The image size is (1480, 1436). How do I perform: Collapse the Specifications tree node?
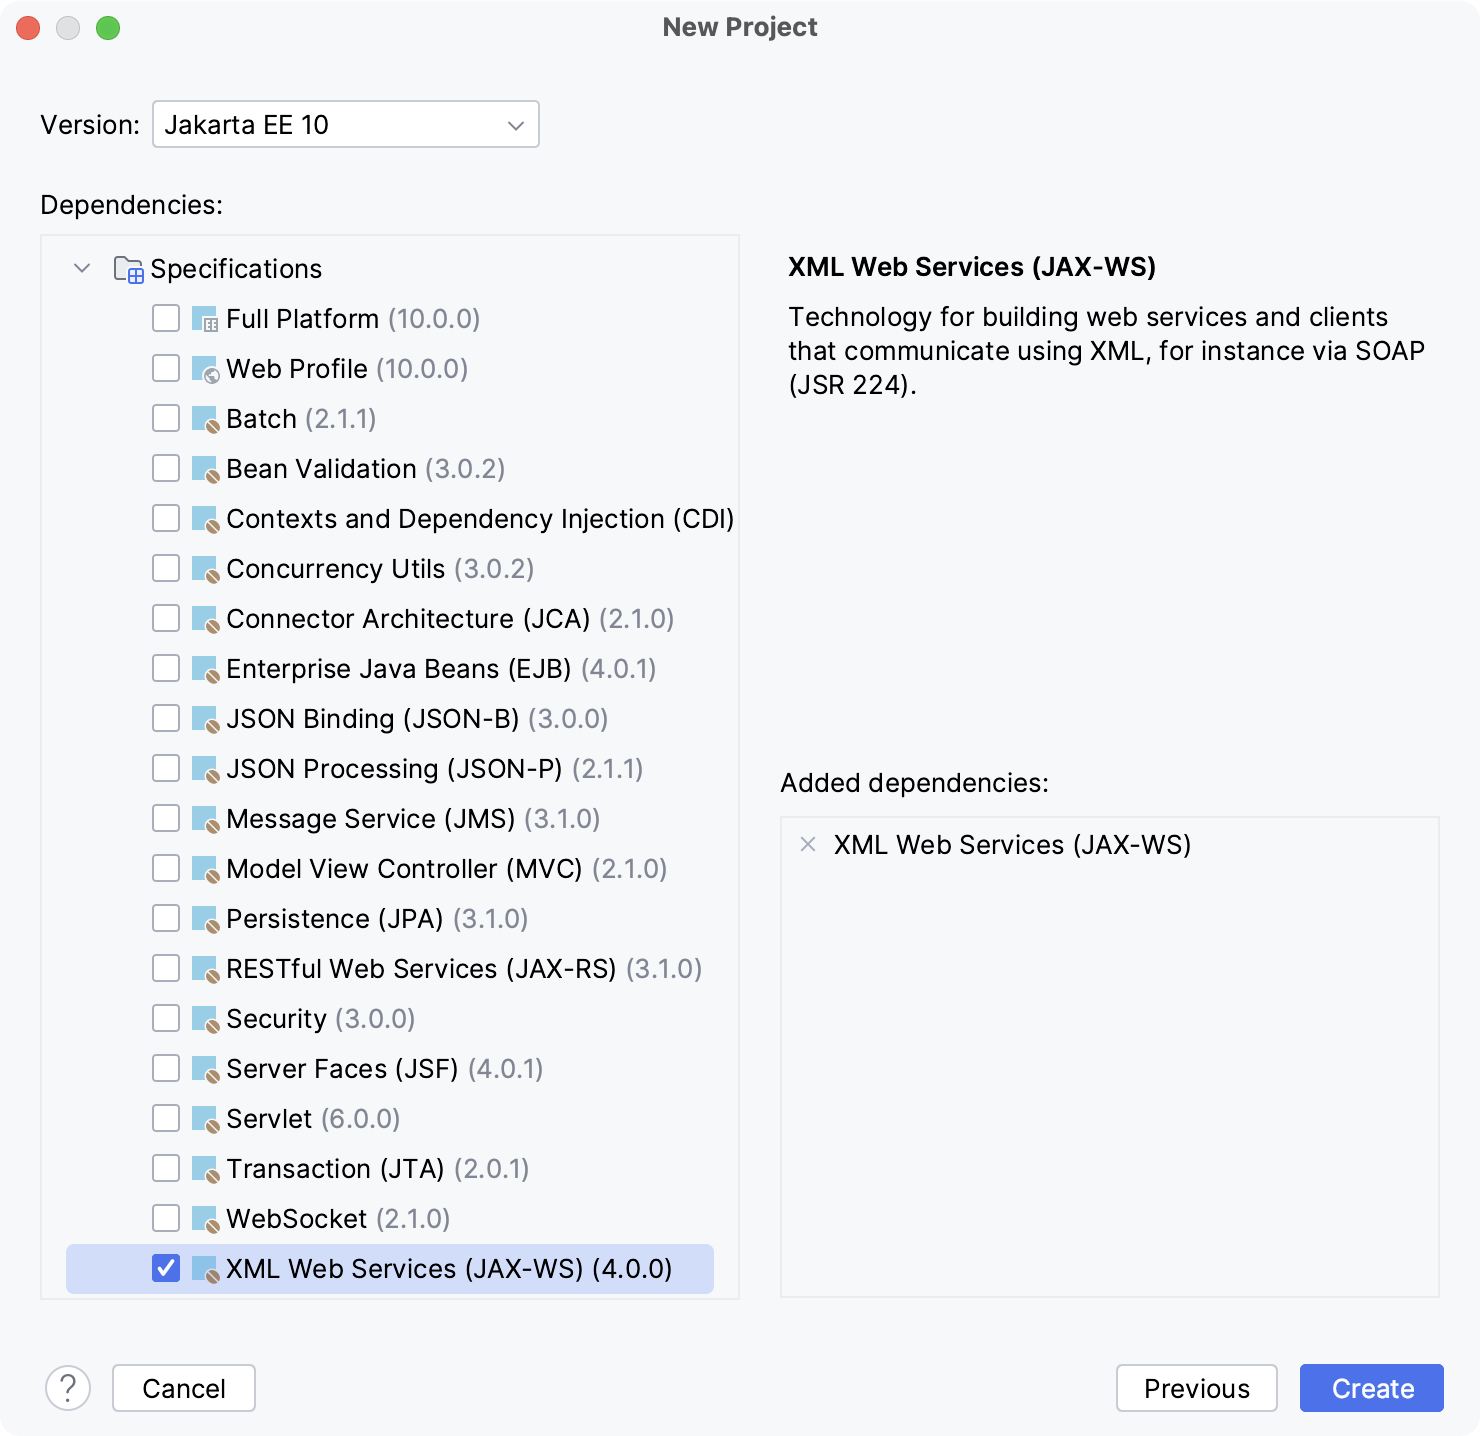pyautogui.click(x=82, y=268)
